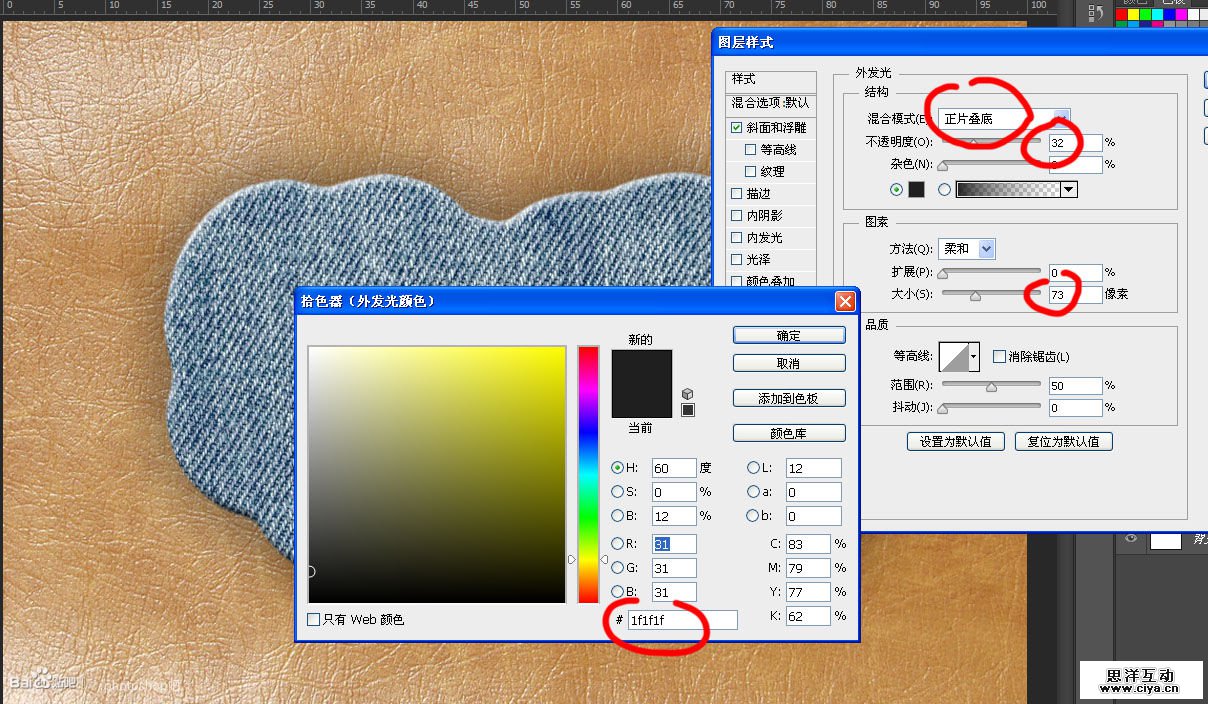Uncheck 斜面和浮雕 style checkbox
The height and width of the screenshot is (704, 1208).
[737, 128]
